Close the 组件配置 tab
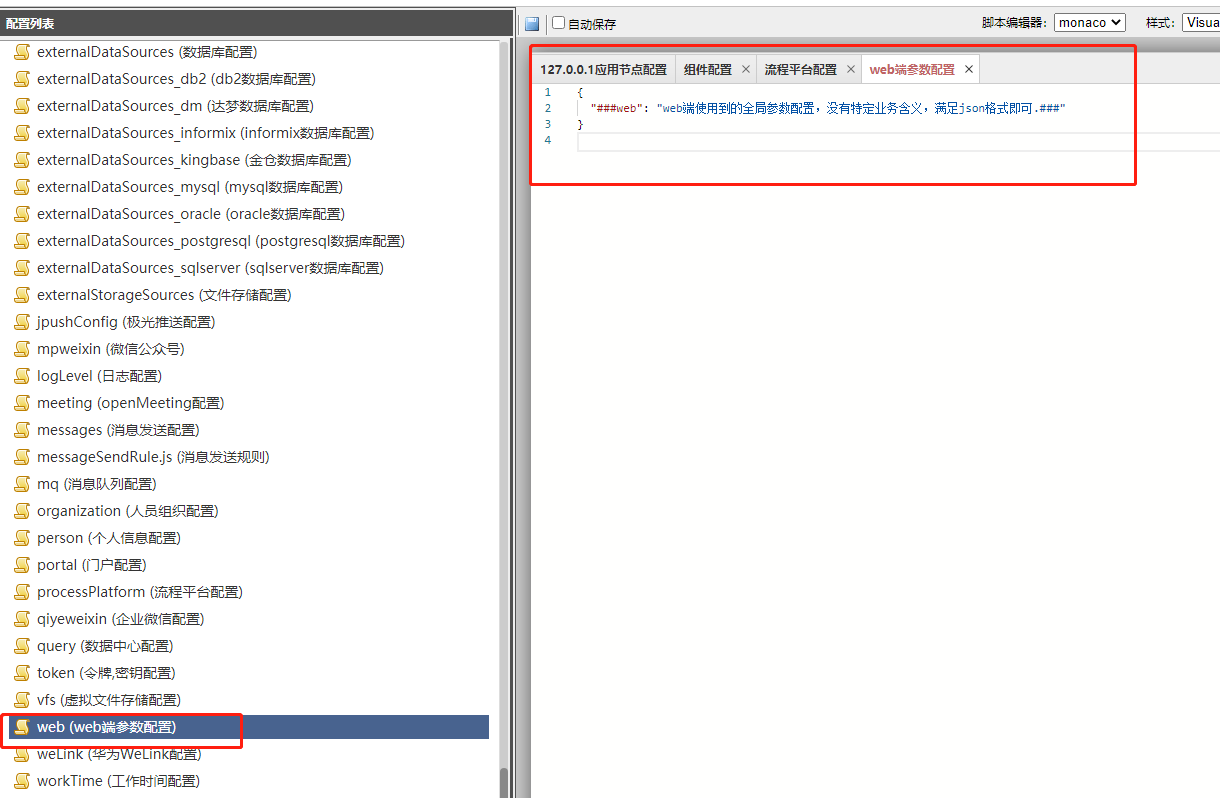This screenshot has height=798, width=1220. pos(746,69)
